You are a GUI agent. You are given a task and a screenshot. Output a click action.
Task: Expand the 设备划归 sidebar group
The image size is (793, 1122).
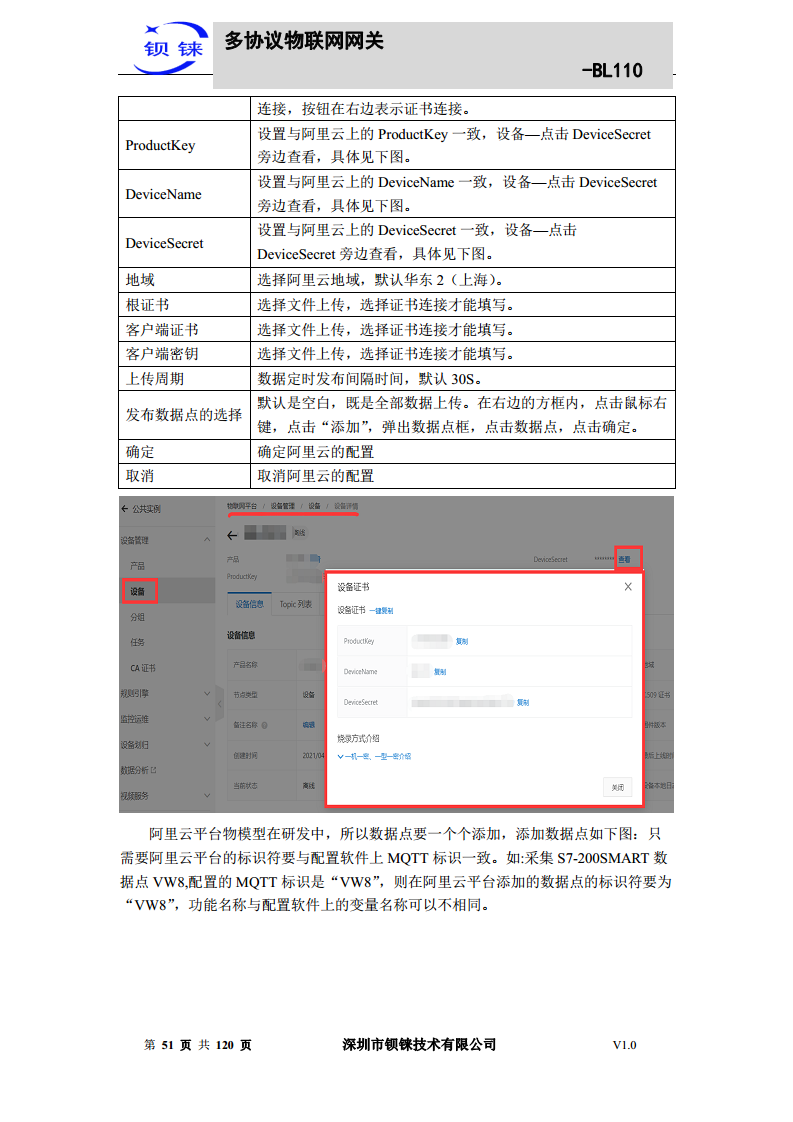(207, 745)
